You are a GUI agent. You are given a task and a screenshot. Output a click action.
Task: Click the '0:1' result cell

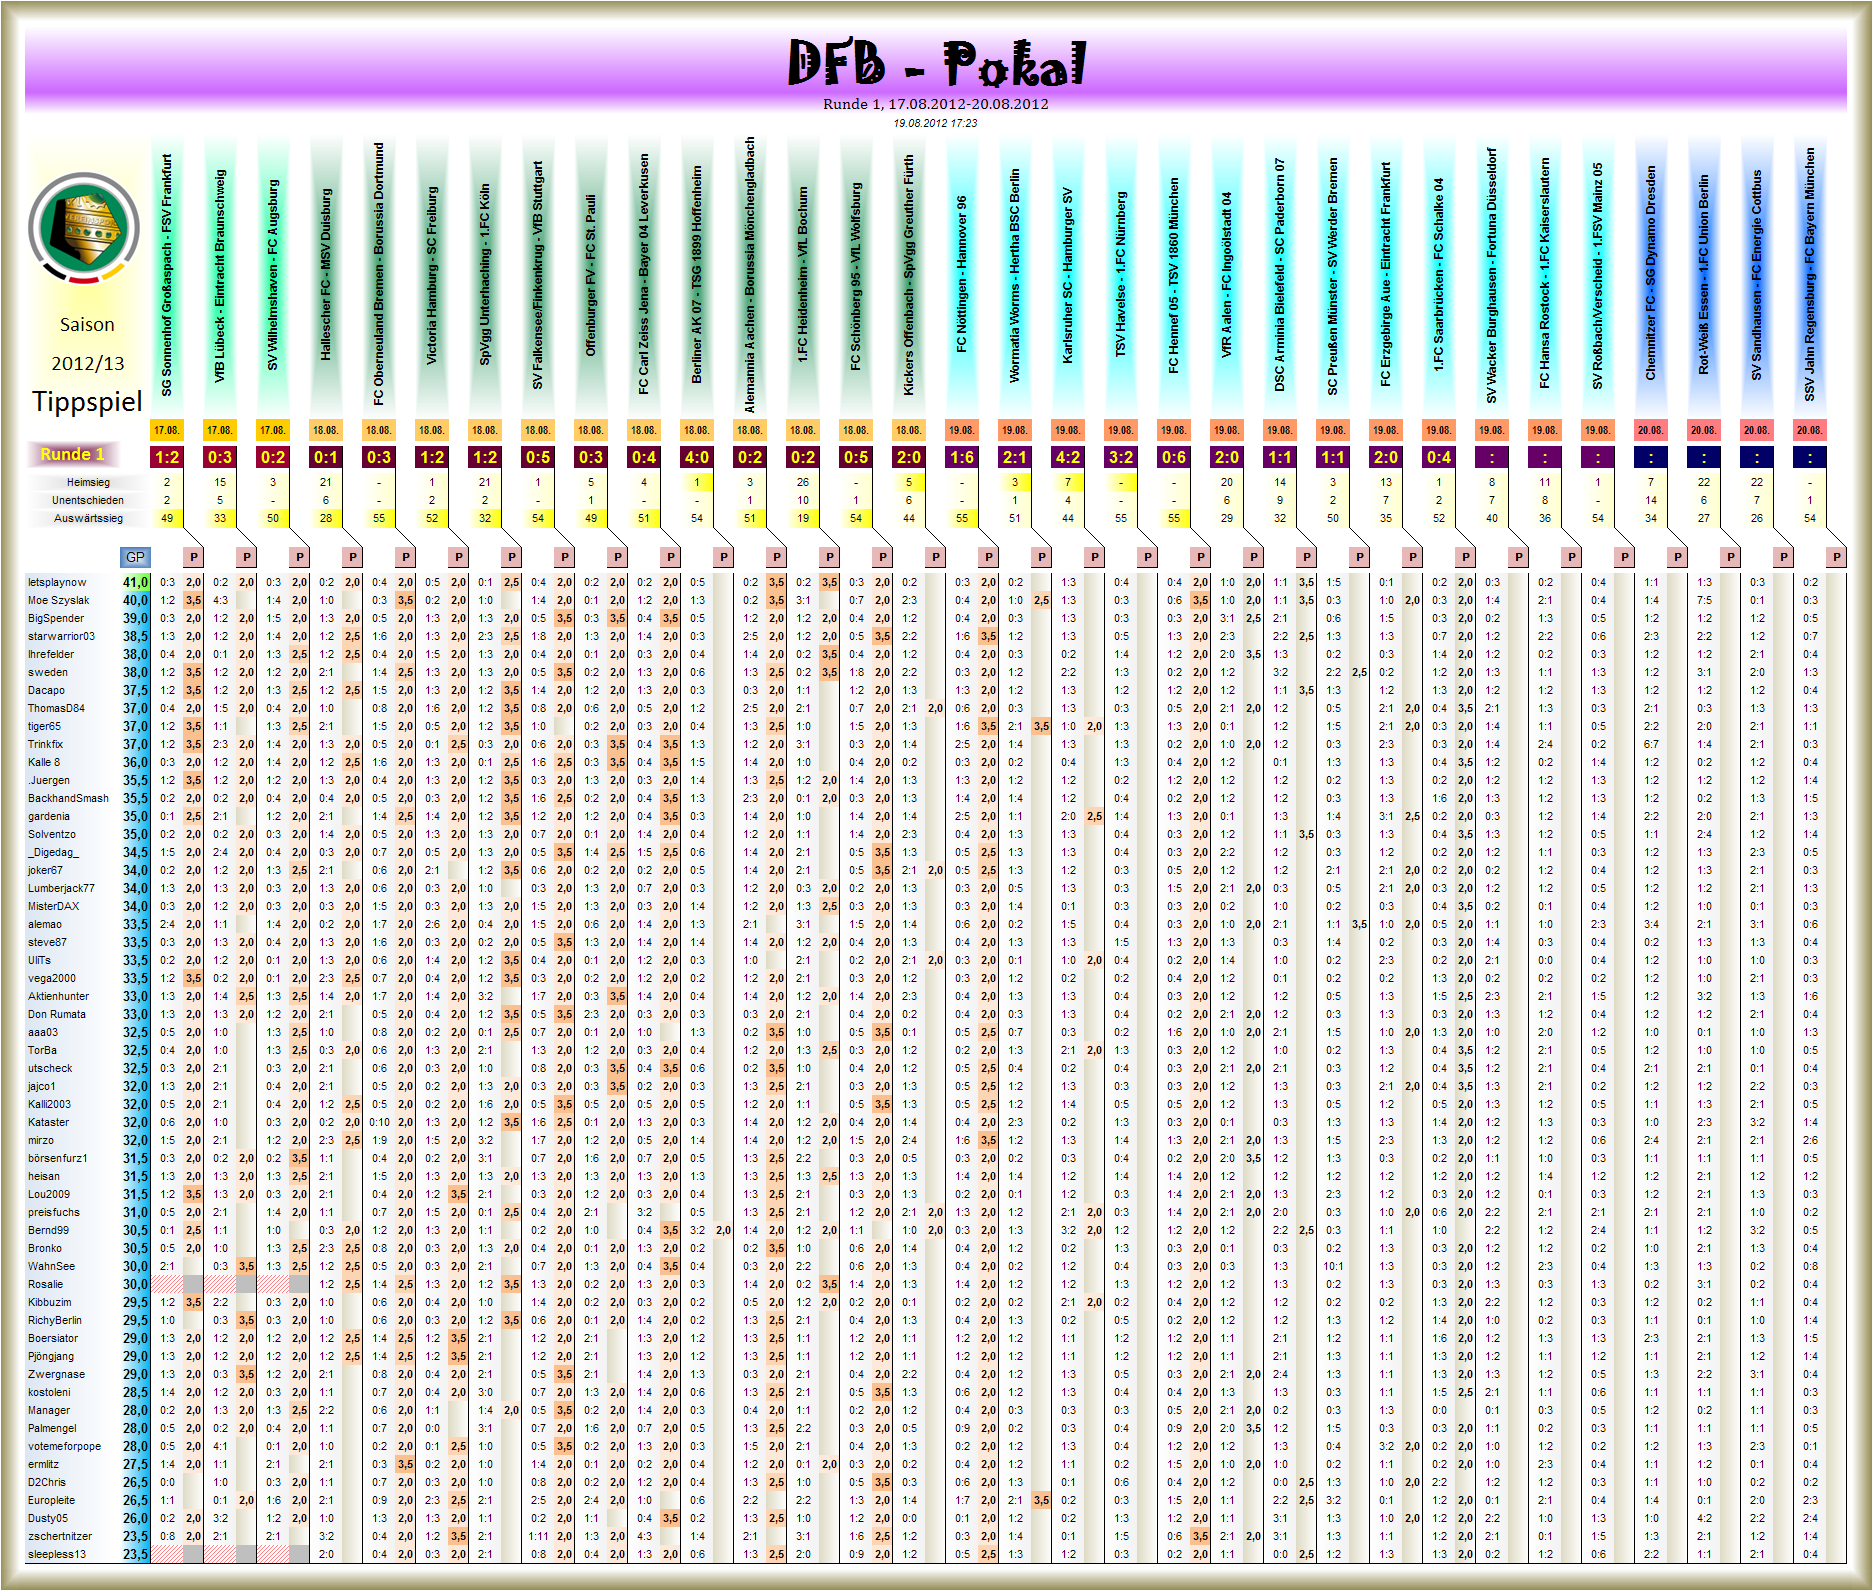click(x=325, y=457)
